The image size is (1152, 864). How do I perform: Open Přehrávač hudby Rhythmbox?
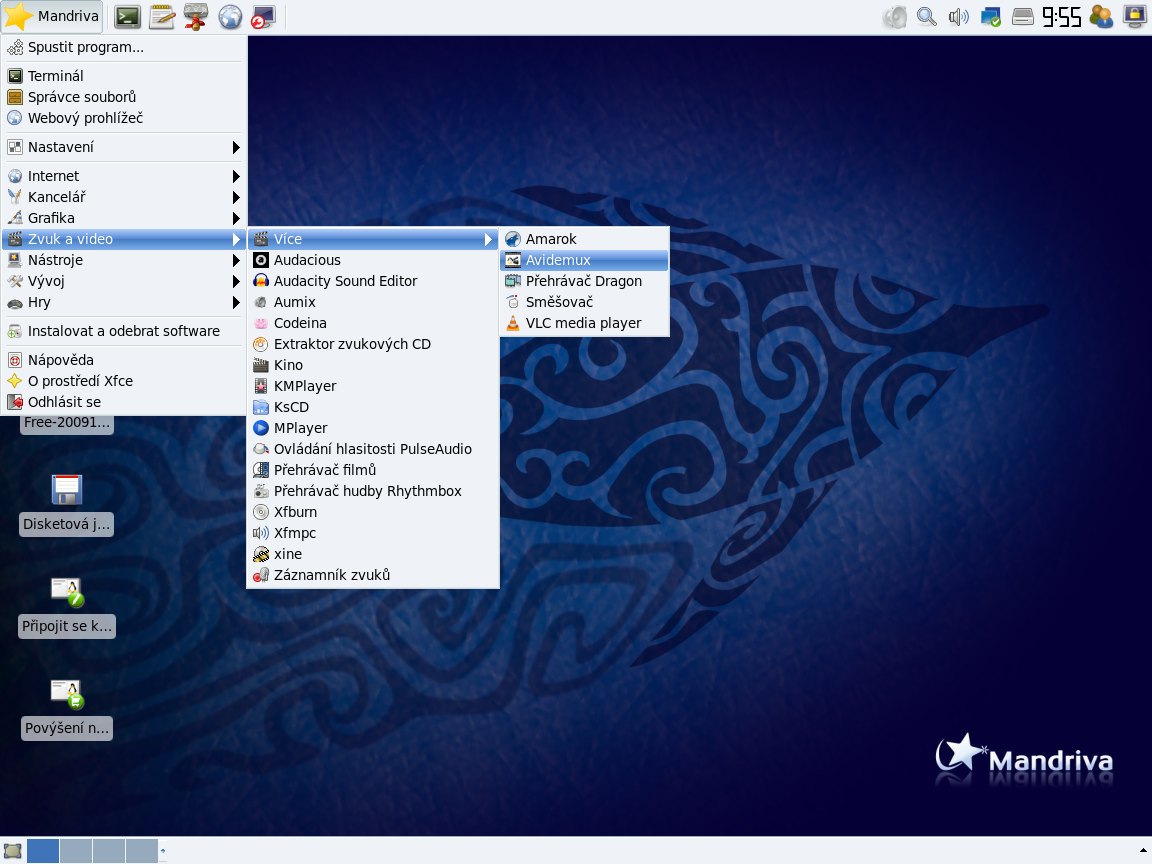click(x=373, y=492)
